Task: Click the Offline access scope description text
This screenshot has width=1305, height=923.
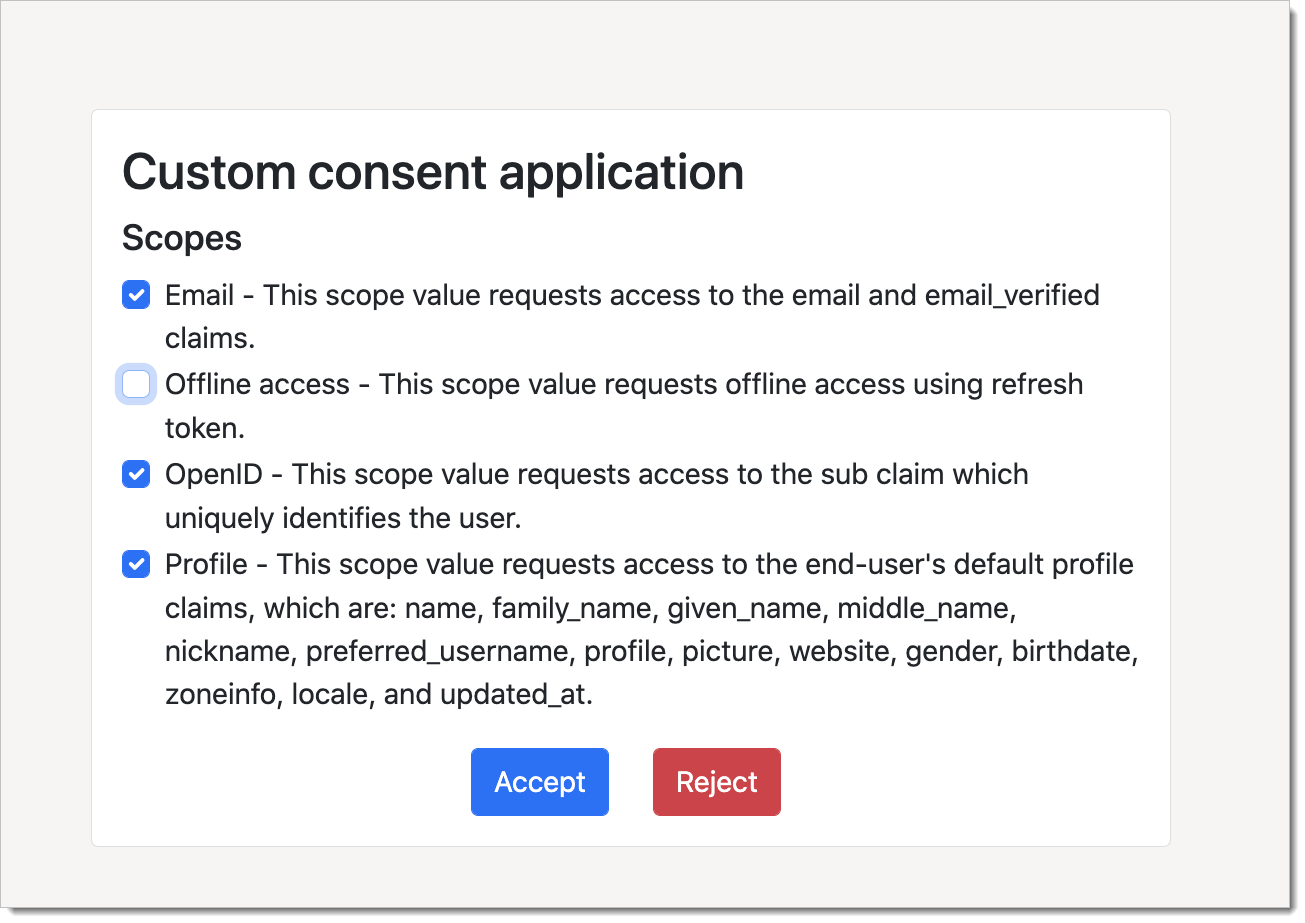Action: (x=624, y=406)
